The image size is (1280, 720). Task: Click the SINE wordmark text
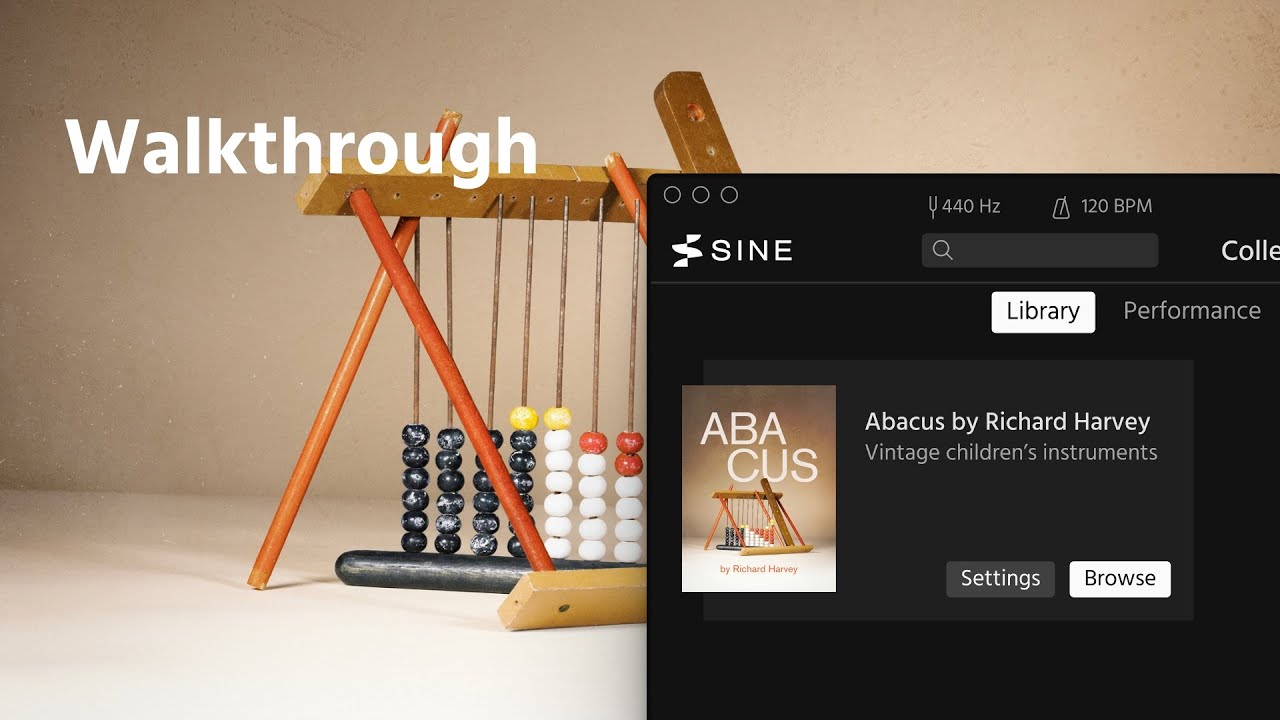tap(752, 250)
